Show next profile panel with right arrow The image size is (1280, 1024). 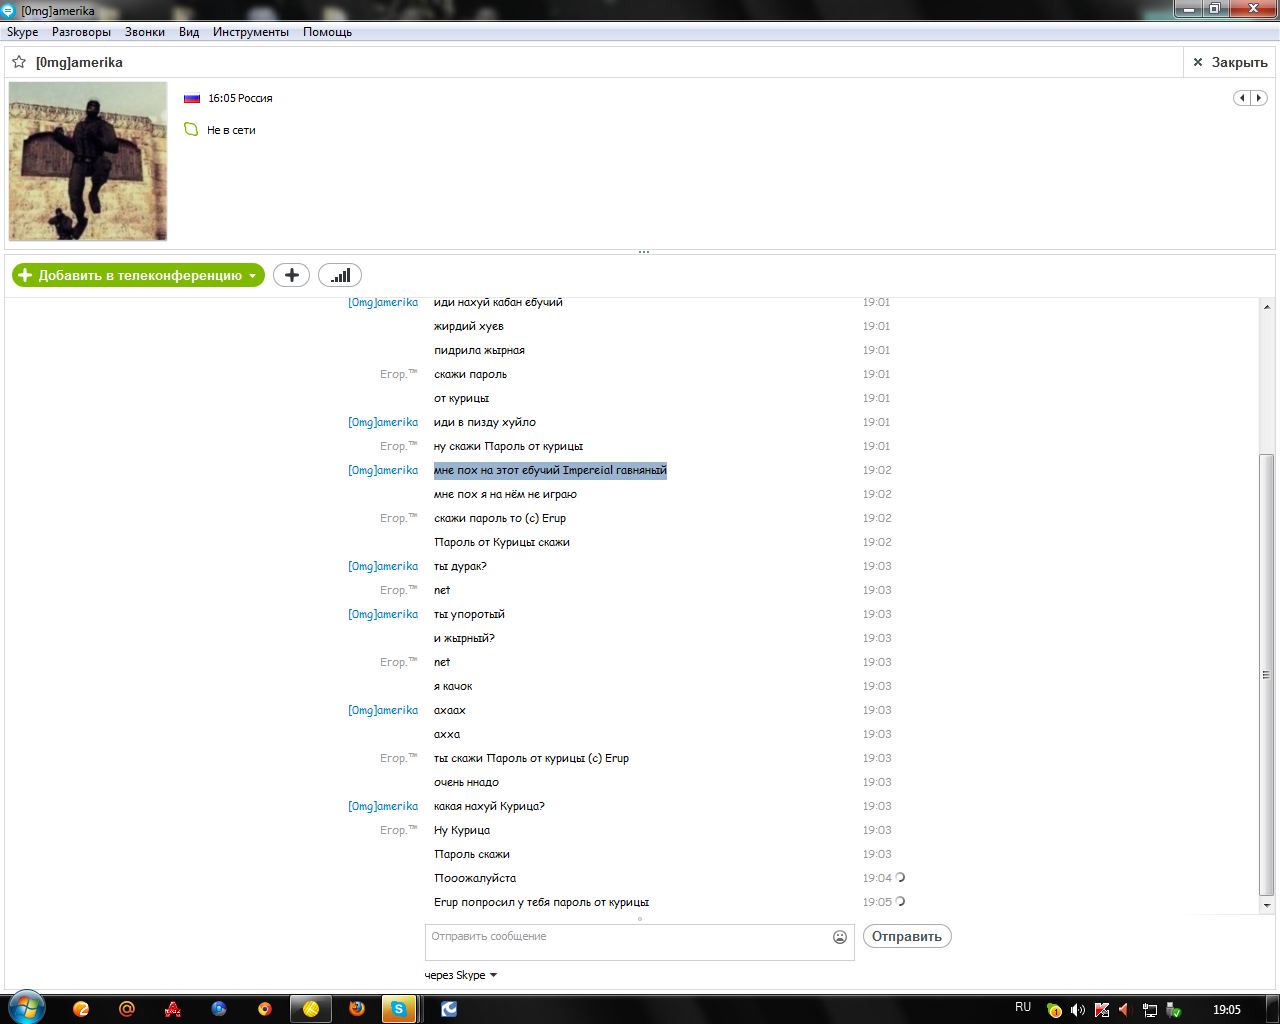1259,98
